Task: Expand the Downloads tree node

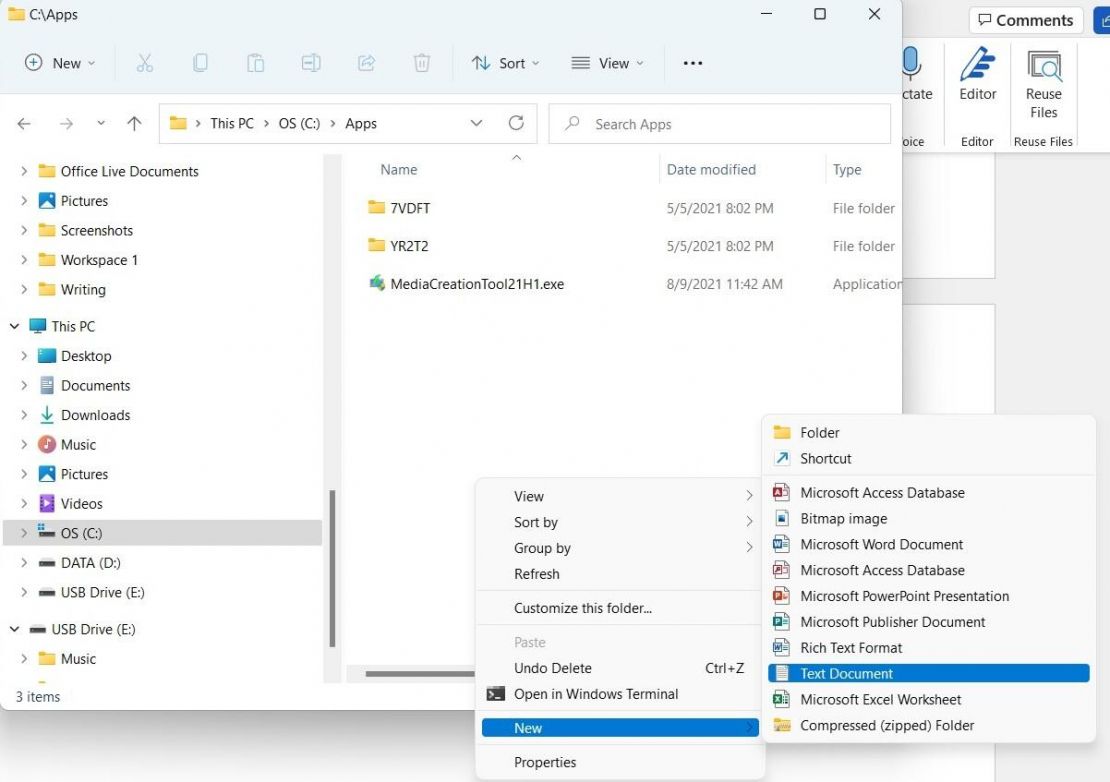Action: click(x=24, y=415)
